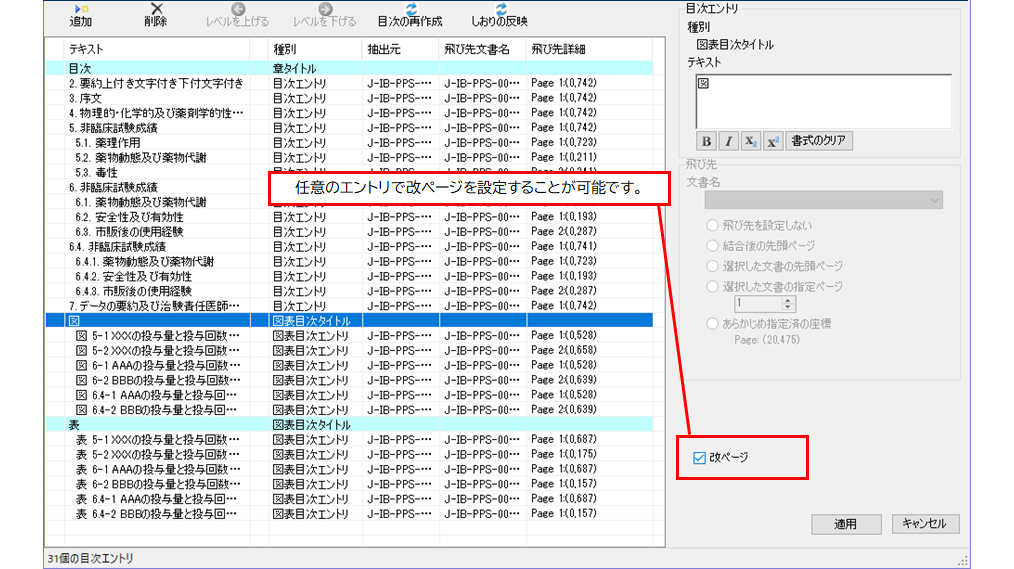The height and width of the screenshot is (569, 1014).
Task: Toggle italic formatting button
Action: coord(729,141)
